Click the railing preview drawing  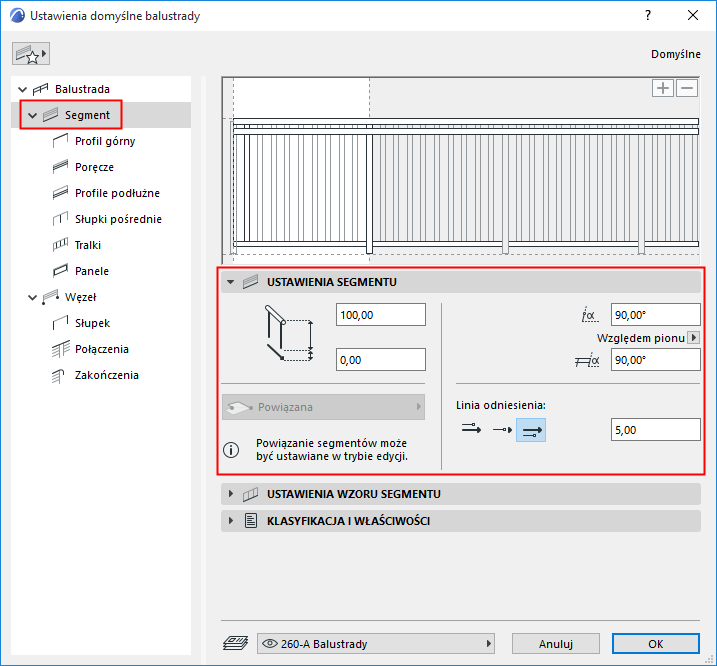[460, 170]
